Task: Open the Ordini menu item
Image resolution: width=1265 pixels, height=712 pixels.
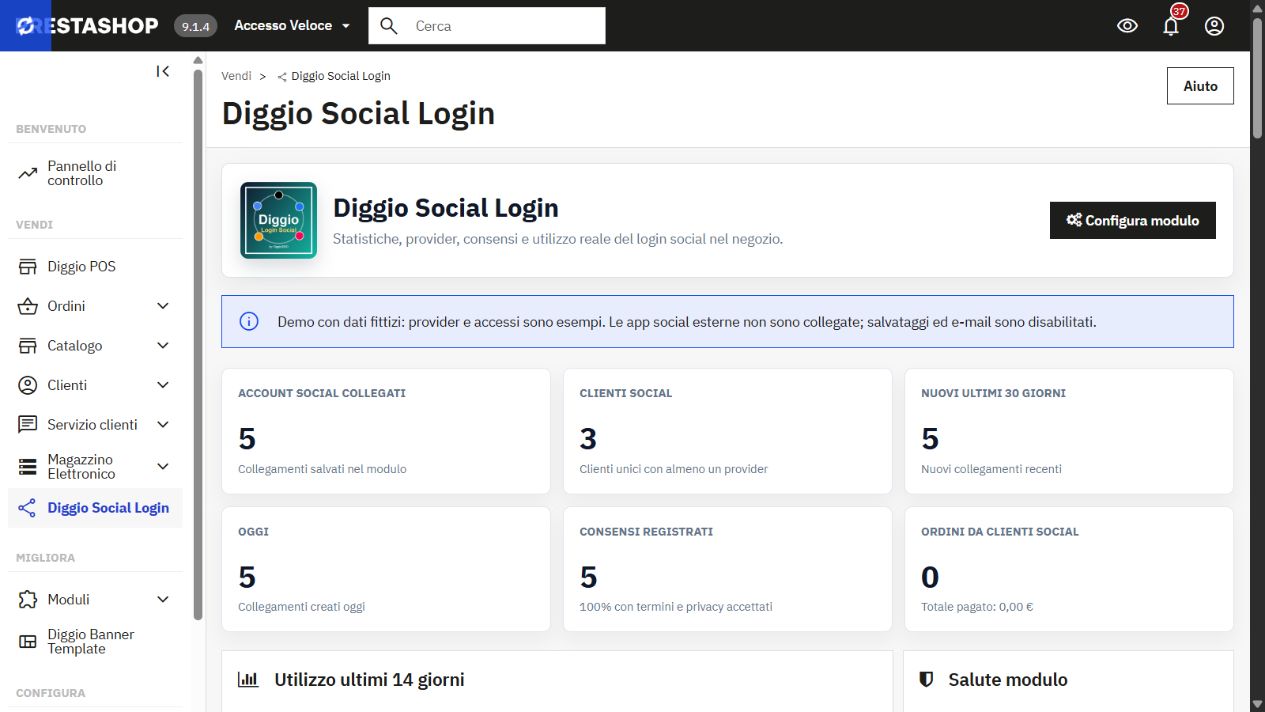Action: pos(96,306)
